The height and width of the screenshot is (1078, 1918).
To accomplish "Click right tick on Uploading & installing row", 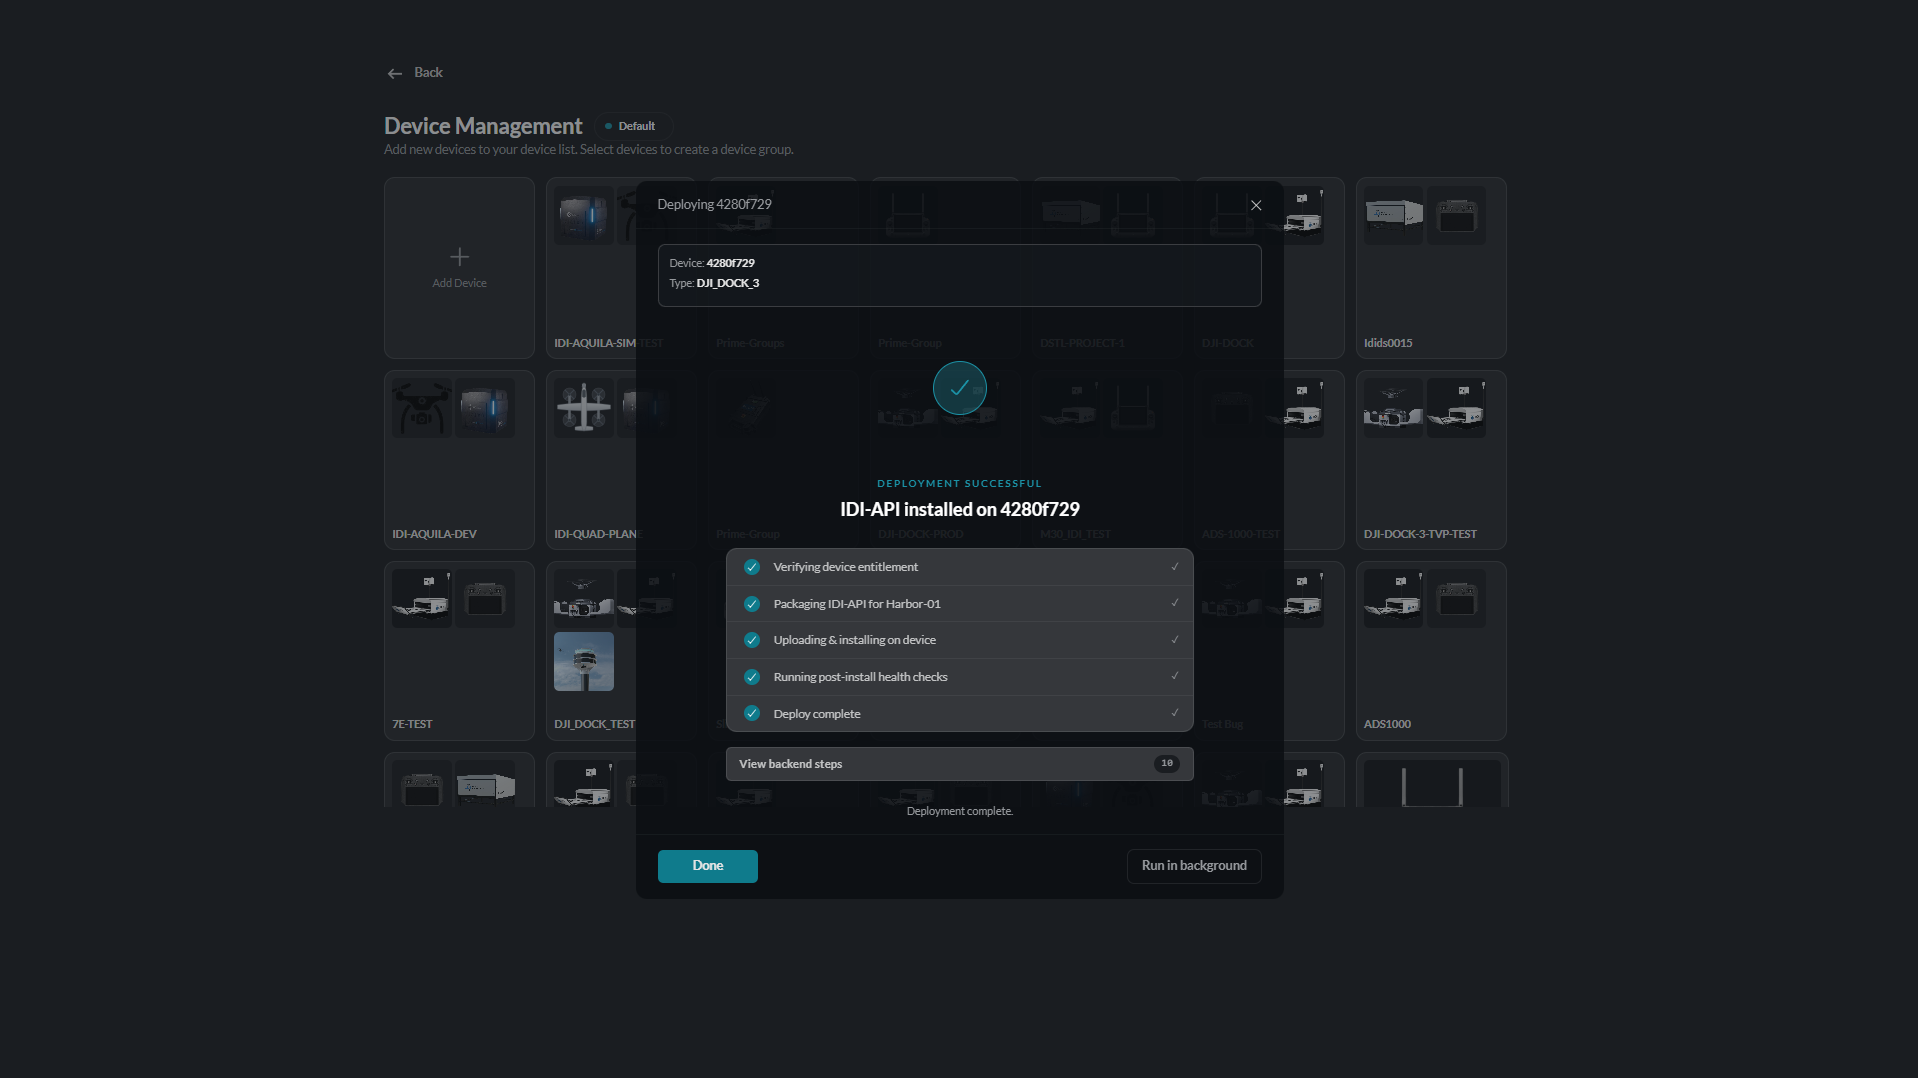I will 1175,640.
